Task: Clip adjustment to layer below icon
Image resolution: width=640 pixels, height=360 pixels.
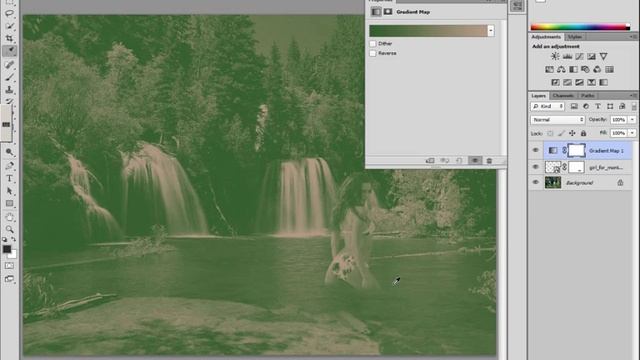Action: pyautogui.click(x=430, y=161)
